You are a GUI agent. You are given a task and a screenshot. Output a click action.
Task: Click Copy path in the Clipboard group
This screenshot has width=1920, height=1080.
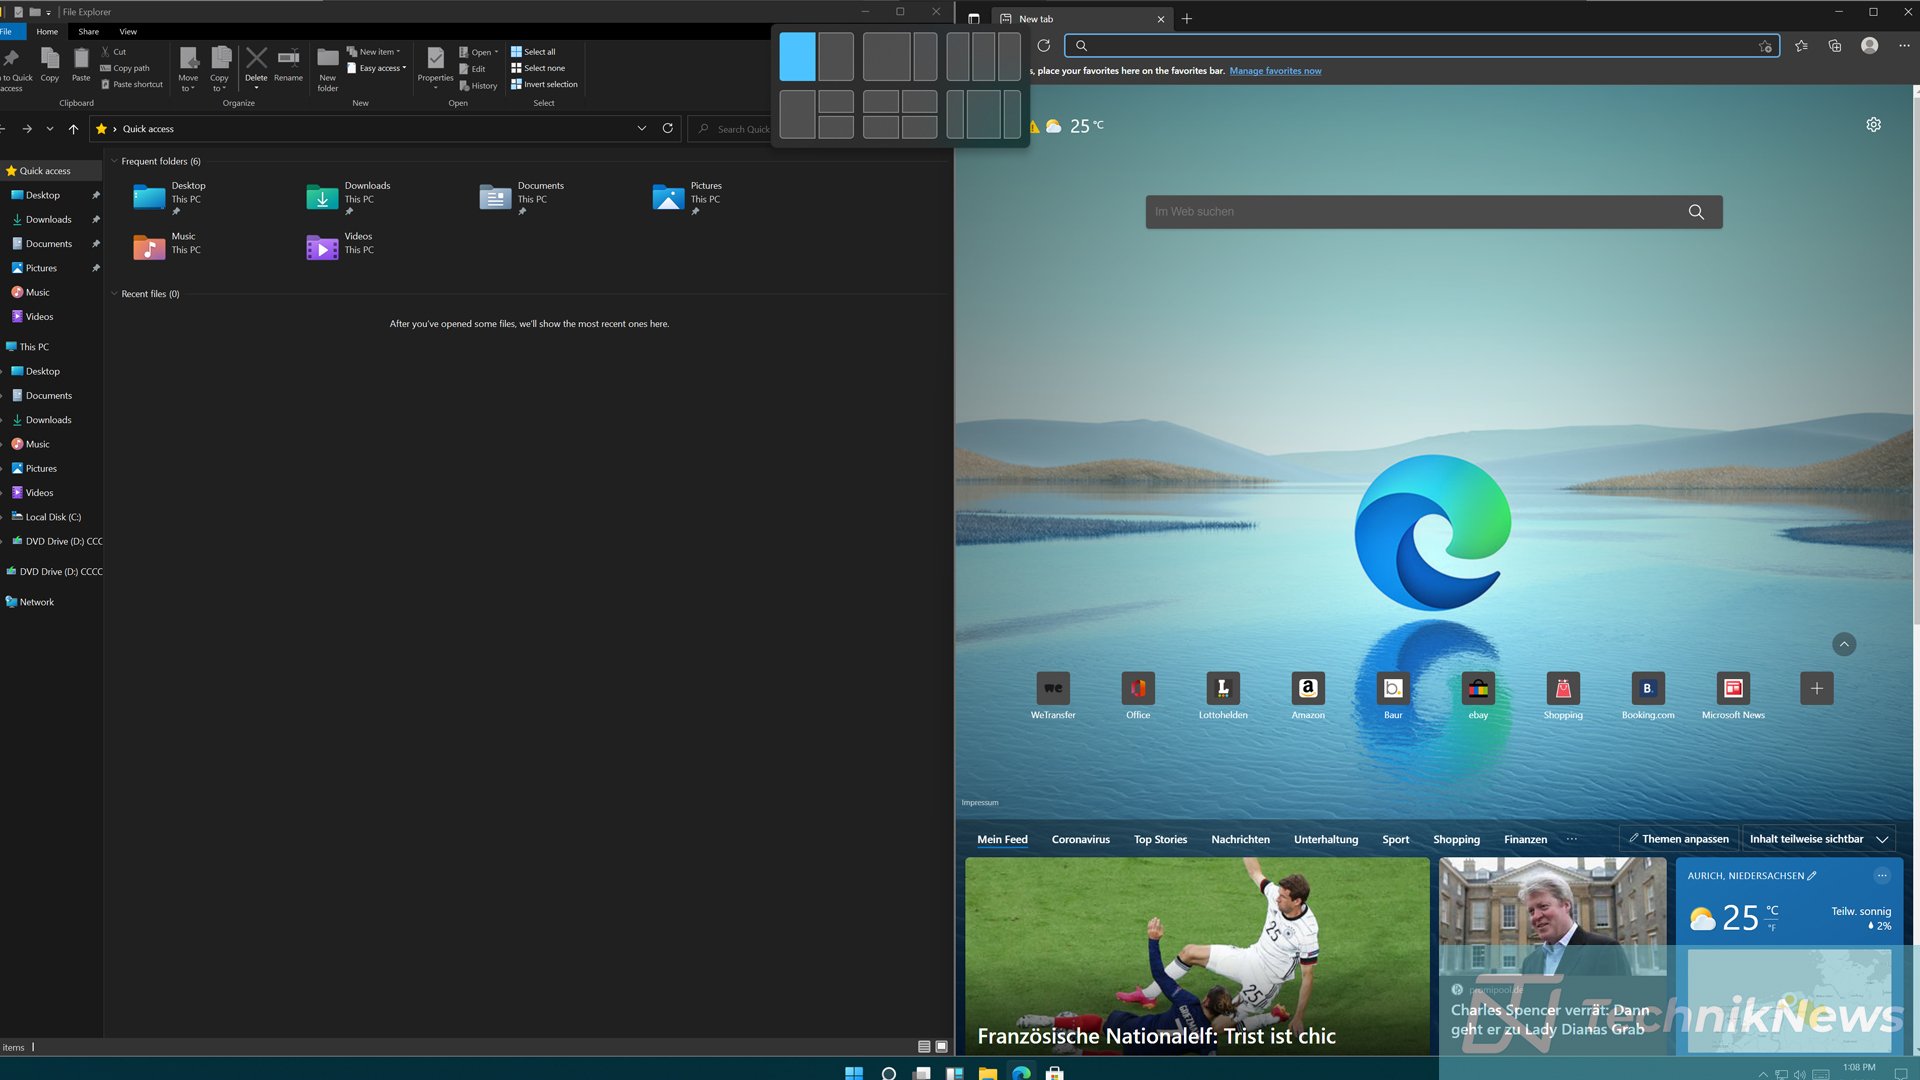click(125, 68)
